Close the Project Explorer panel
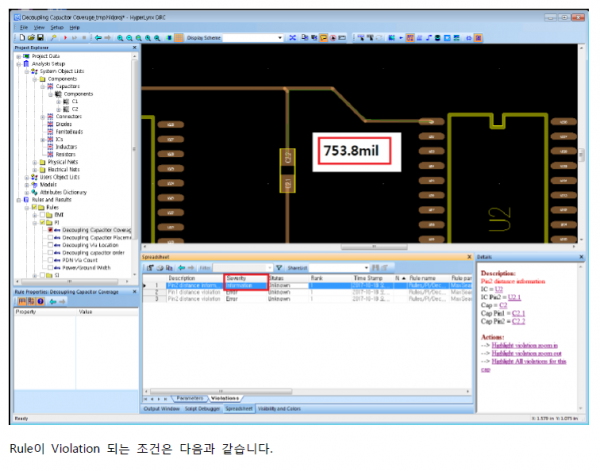The height and width of the screenshot is (471, 600). click(135, 47)
